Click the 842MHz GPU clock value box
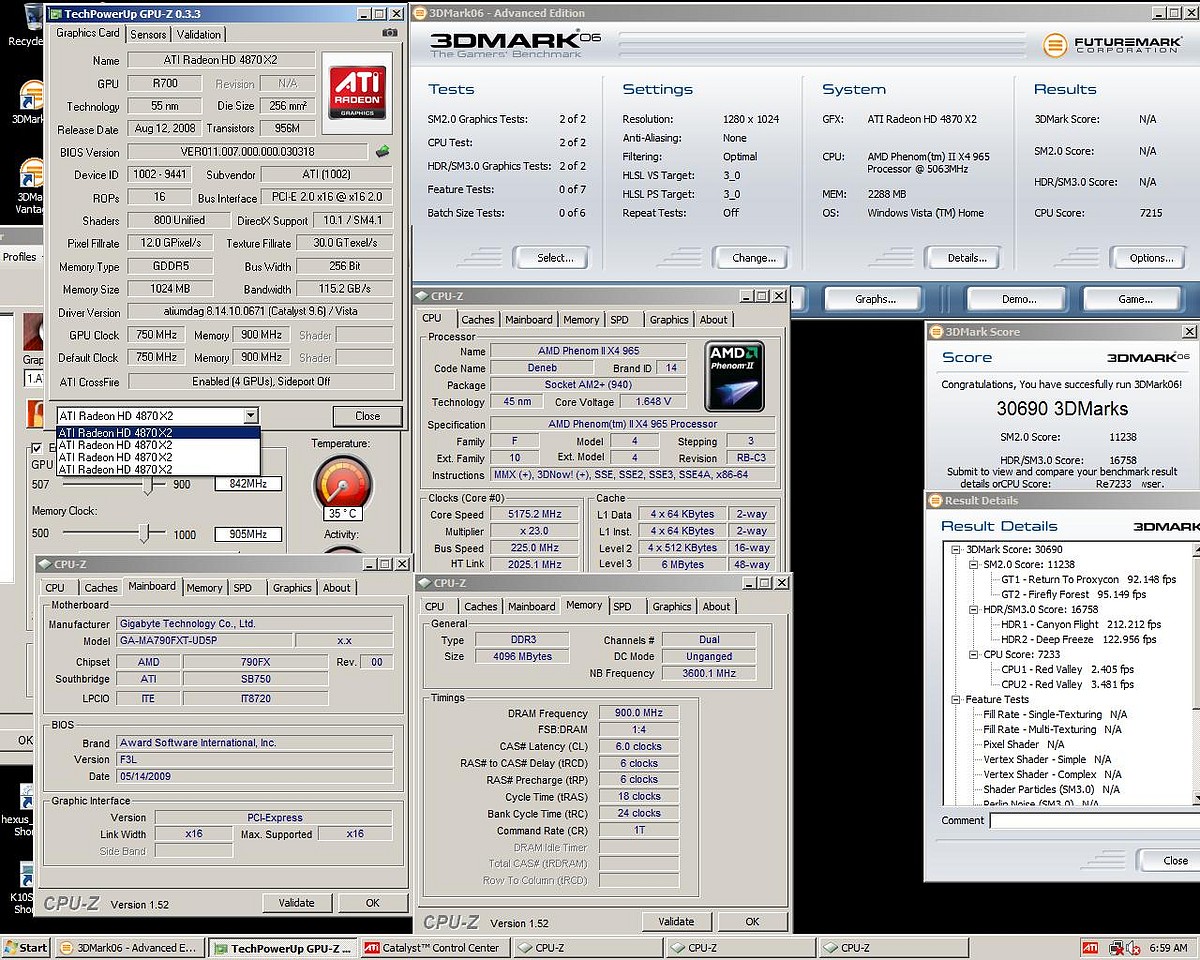 click(x=248, y=485)
